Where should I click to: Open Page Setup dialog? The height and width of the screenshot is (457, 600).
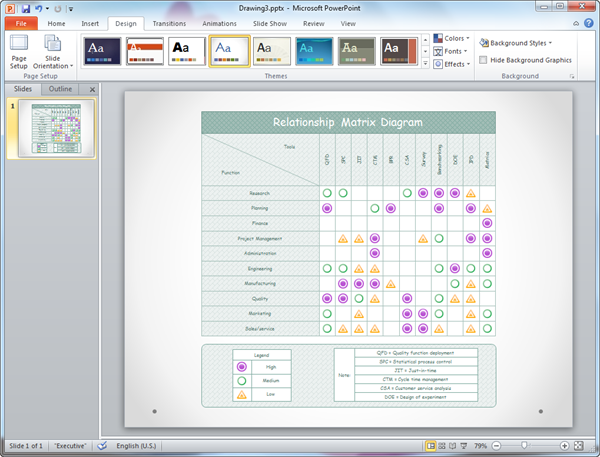tap(19, 51)
